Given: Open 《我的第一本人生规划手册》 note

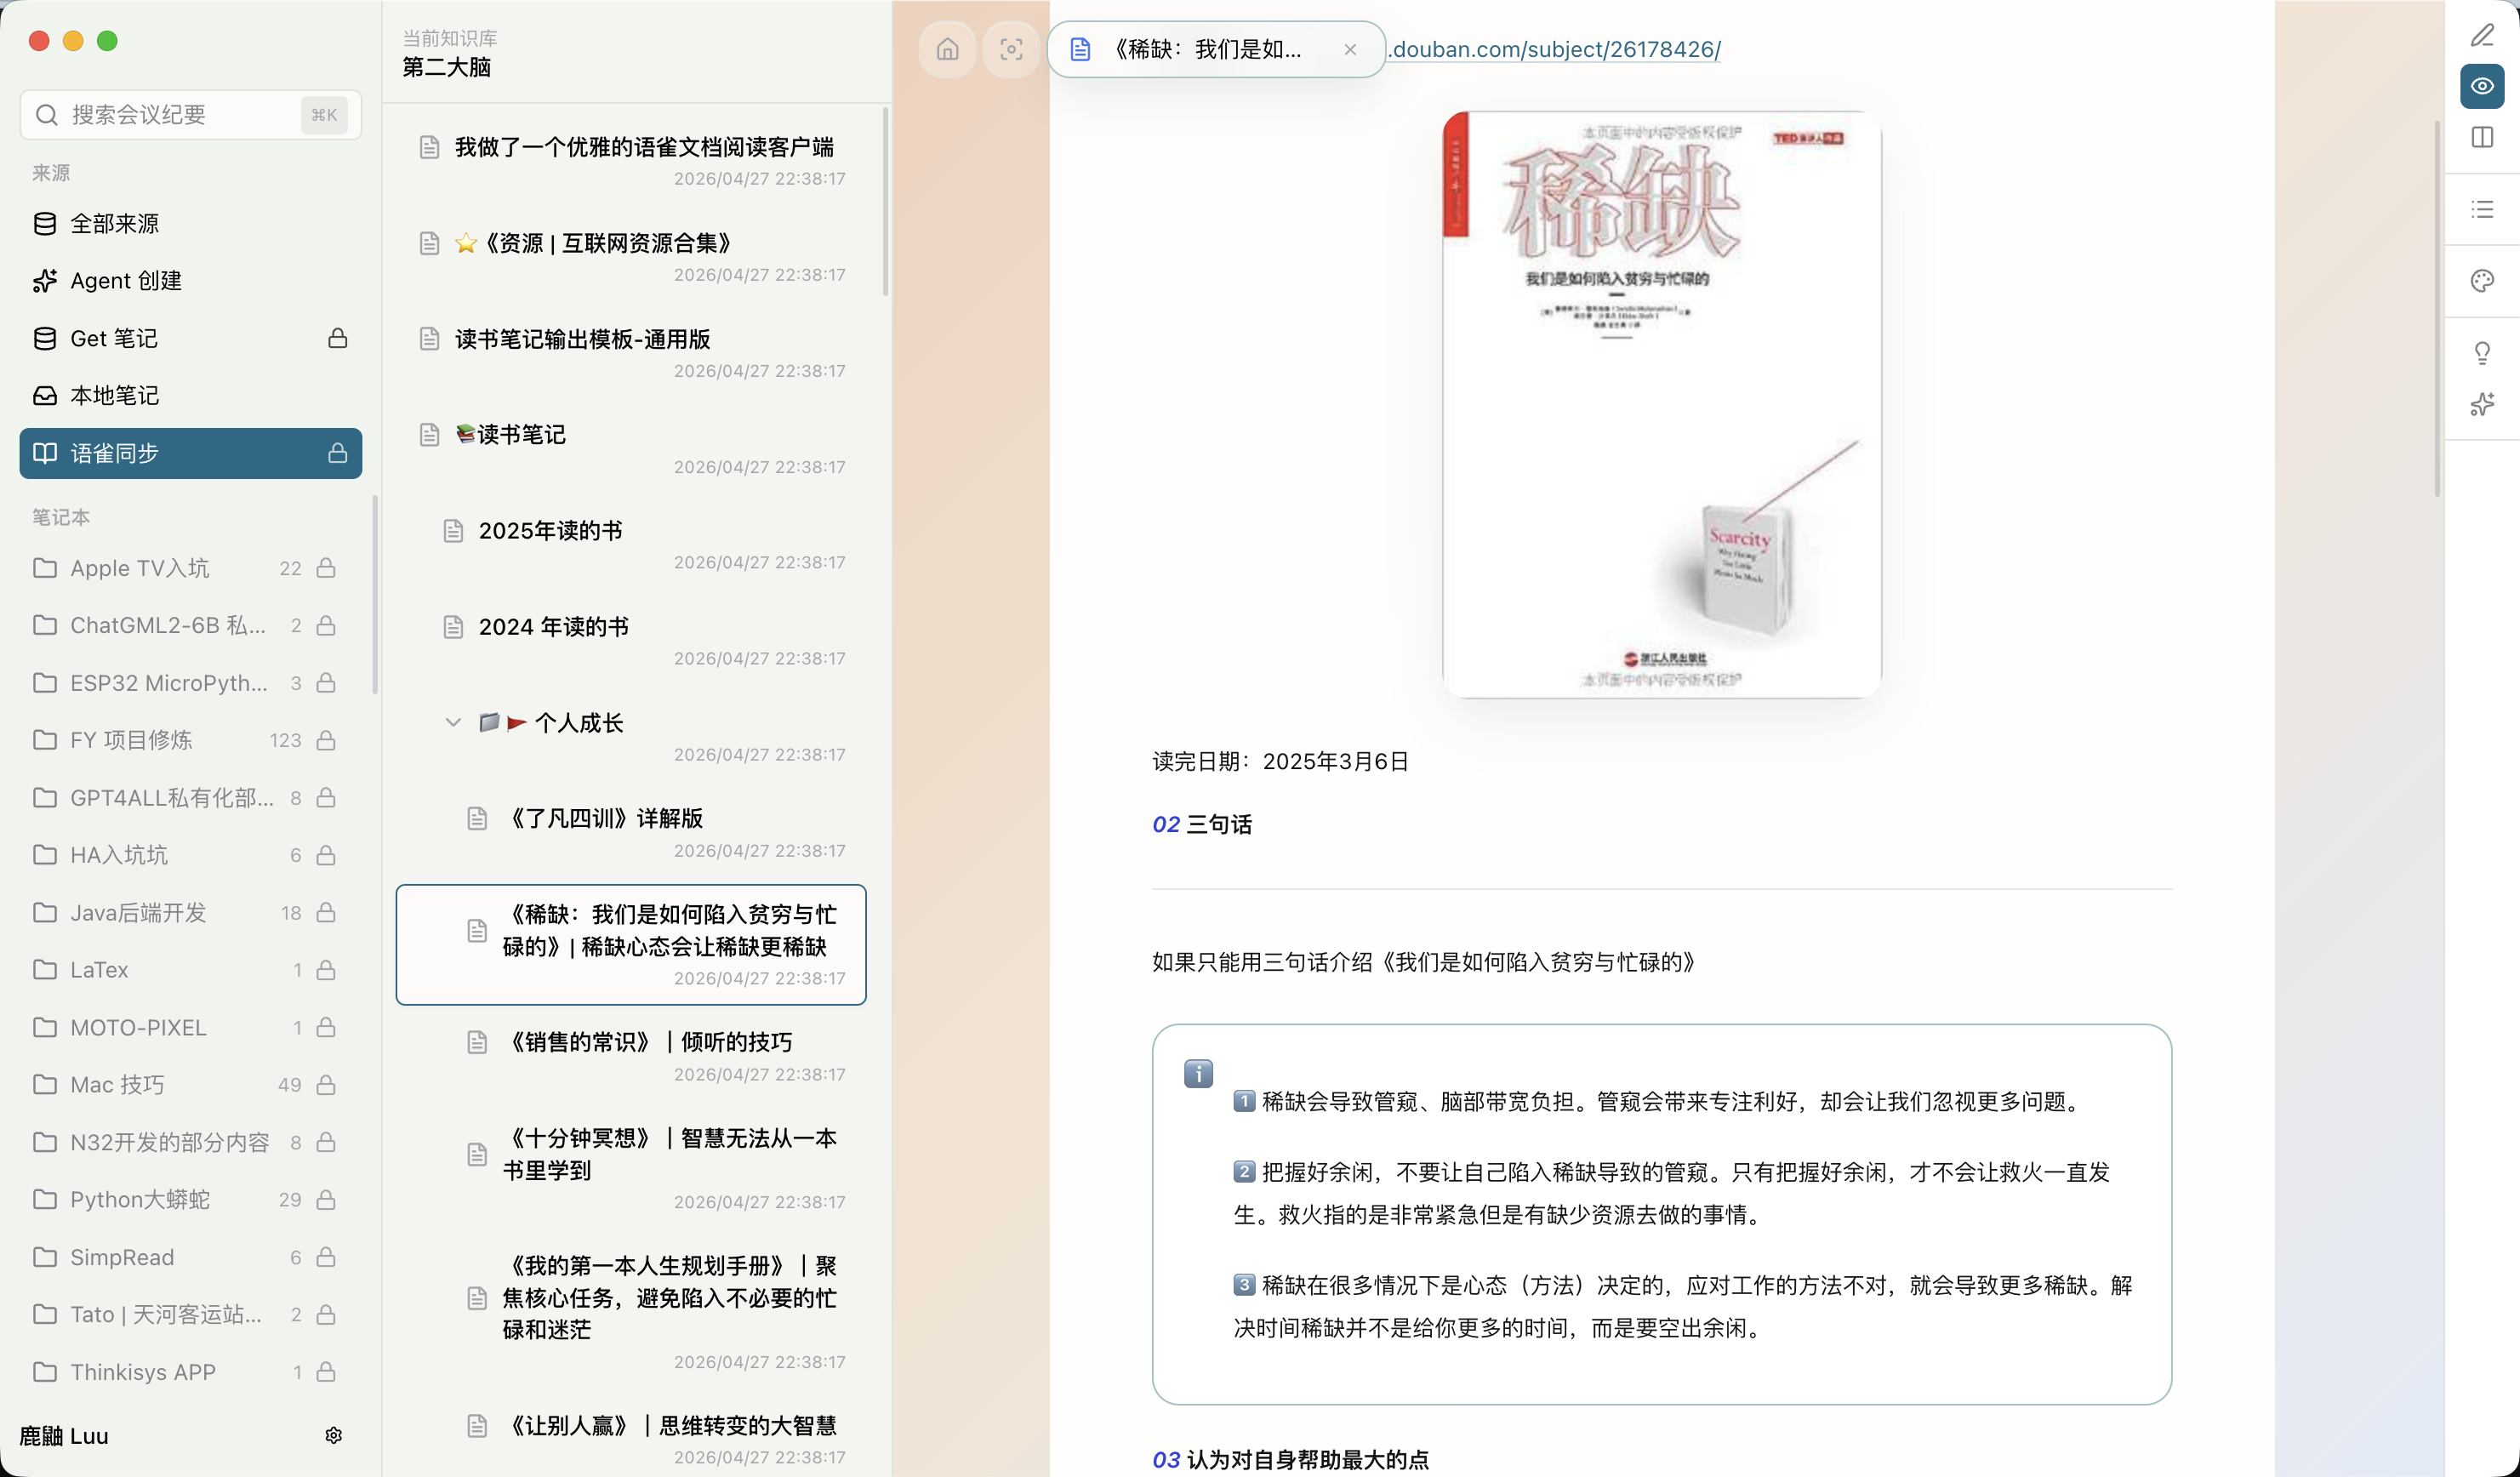Looking at the screenshot, I should (631, 1312).
